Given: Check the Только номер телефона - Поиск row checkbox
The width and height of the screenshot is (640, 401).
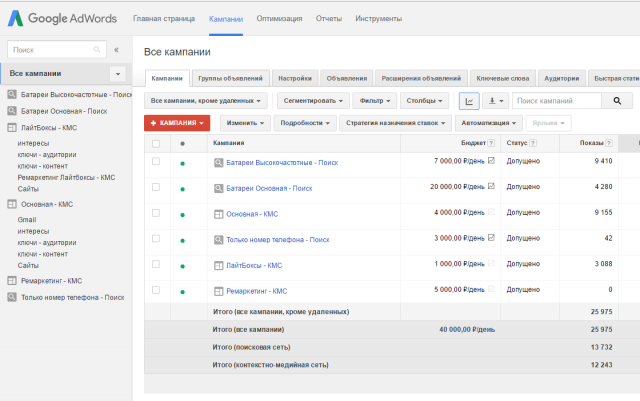Looking at the screenshot, I should 156,238.
